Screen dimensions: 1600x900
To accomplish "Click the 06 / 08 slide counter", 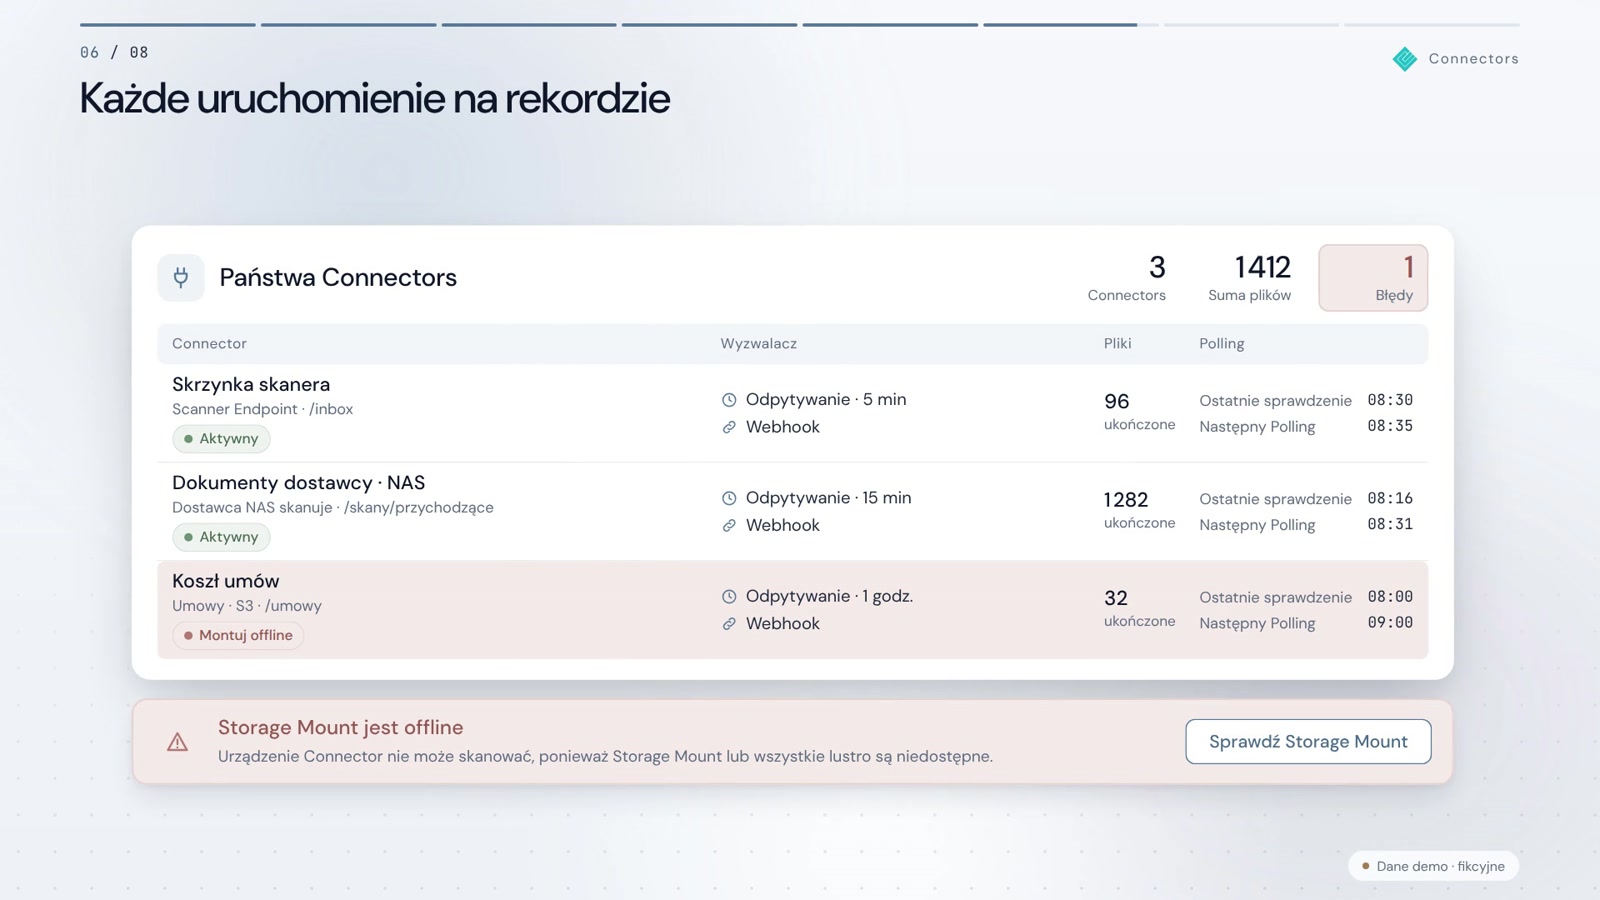I will click(x=114, y=52).
